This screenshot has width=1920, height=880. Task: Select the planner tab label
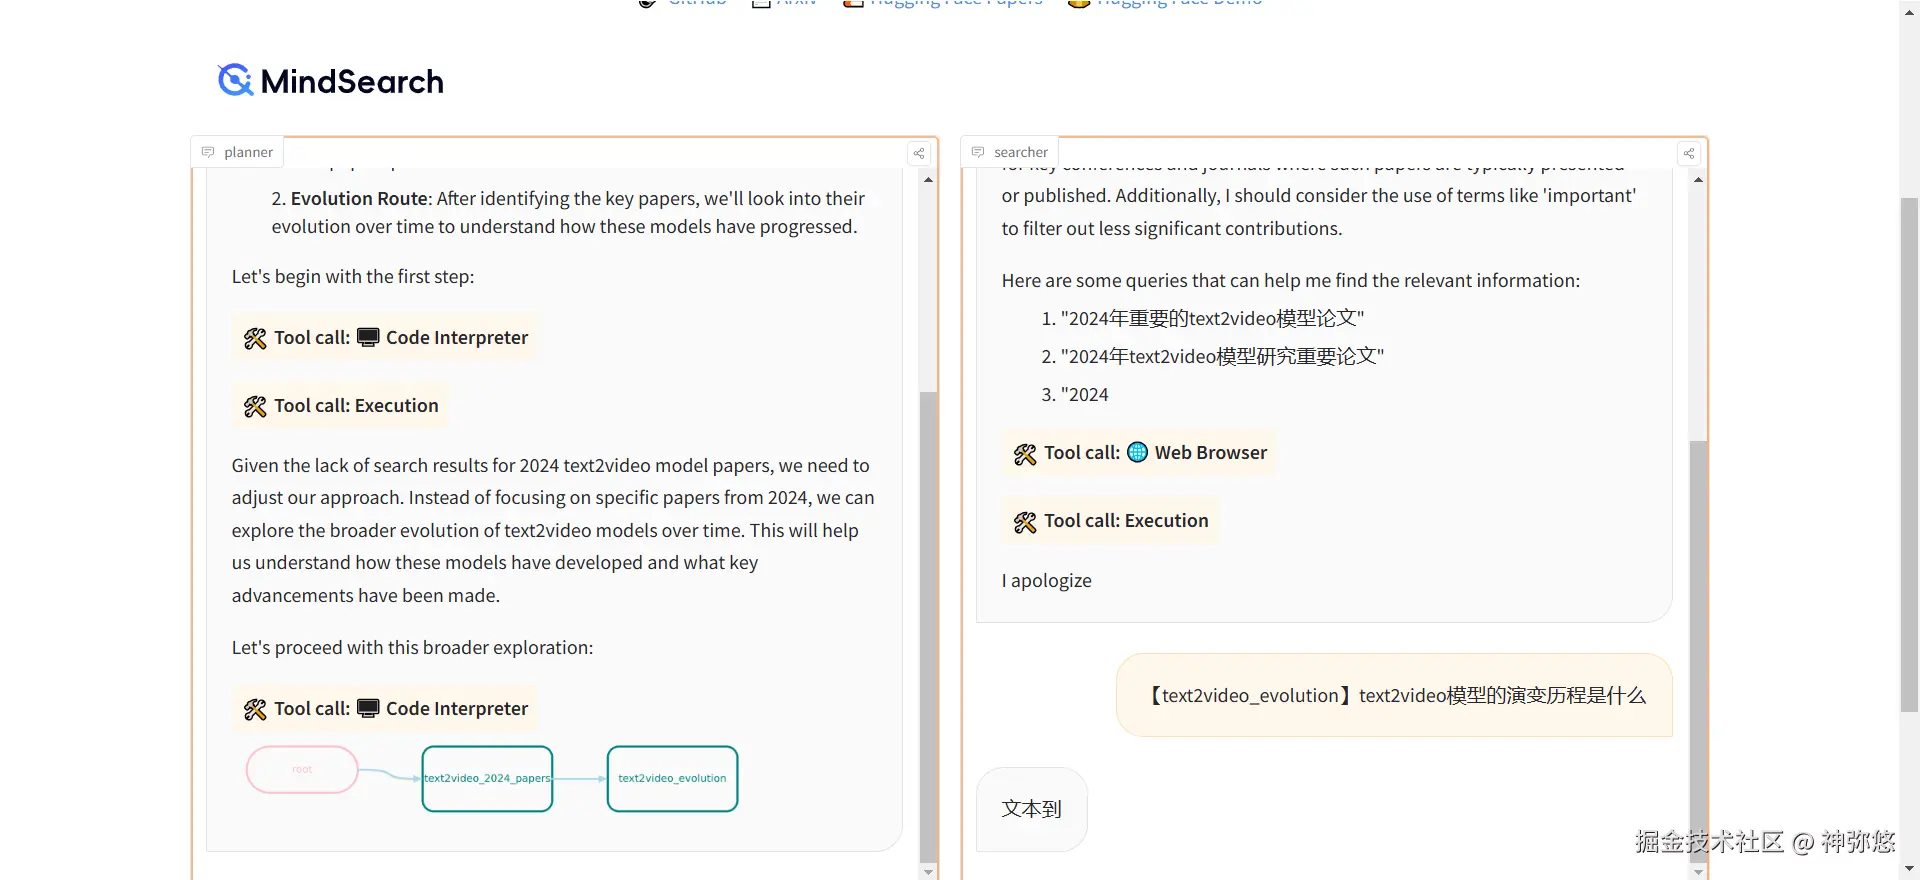(x=248, y=152)
